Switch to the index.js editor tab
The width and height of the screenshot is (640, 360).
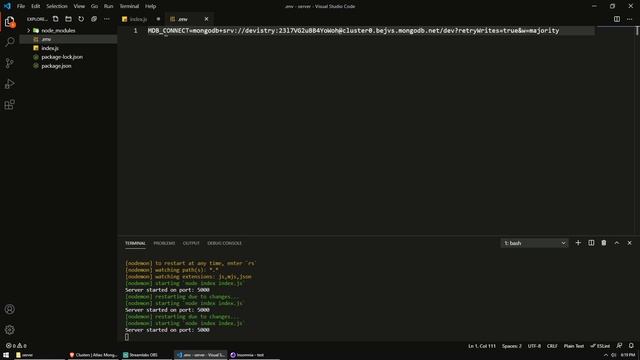[138, 19]
